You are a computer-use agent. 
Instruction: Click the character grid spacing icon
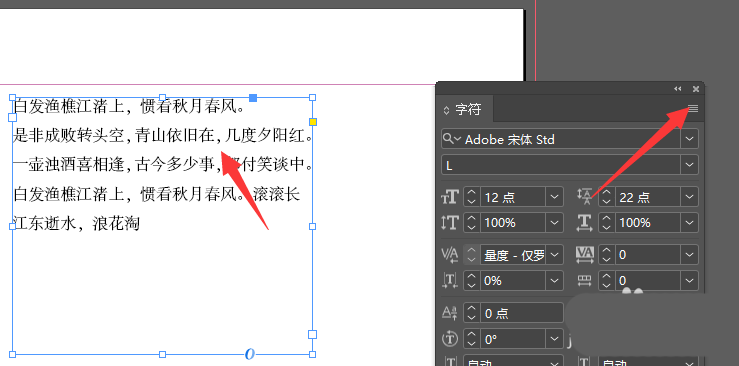coord(585,281)
